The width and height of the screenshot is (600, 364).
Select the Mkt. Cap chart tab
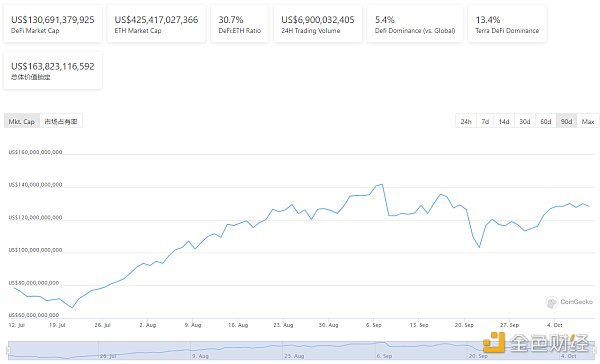[22, 121]
